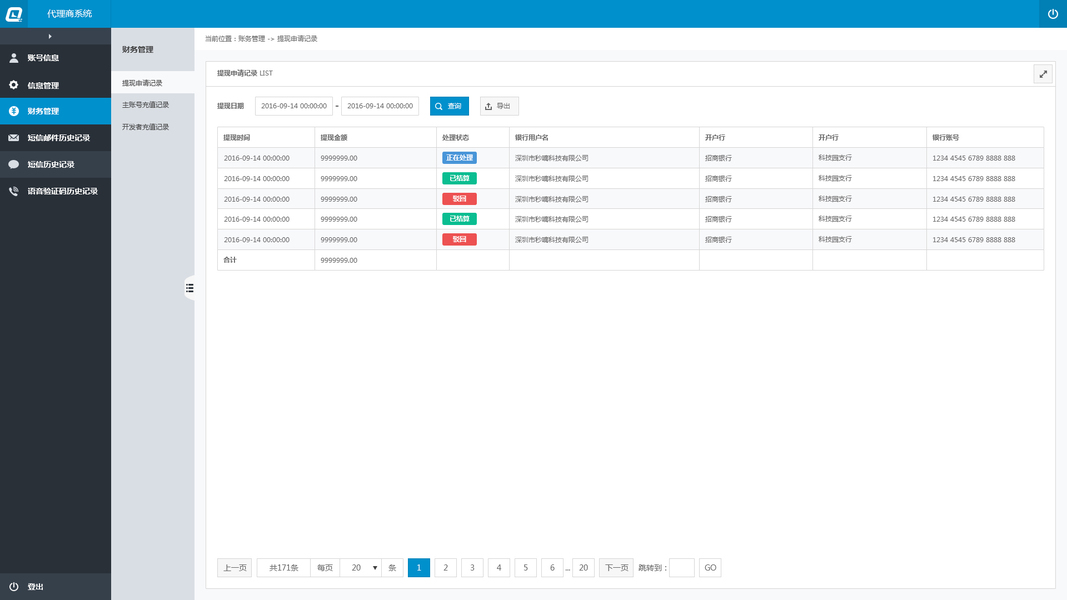
Task: Click the 已结算 badge in the second row
Action: 459,178
